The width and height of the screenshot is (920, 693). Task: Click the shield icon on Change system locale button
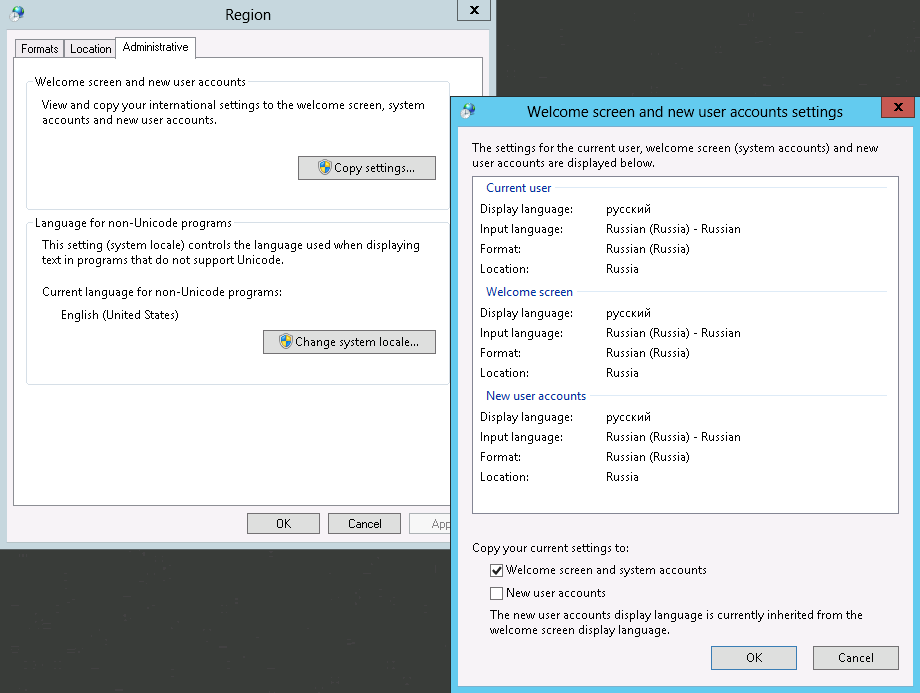(285, 342)
